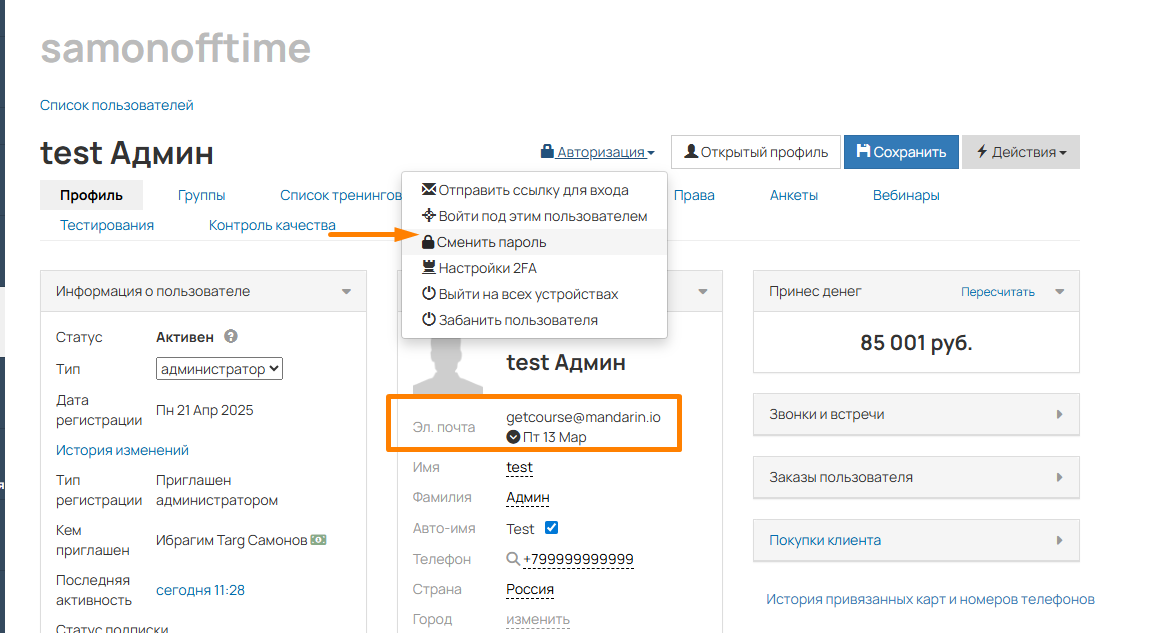Click Пересчитать link in Принес денег
1153x633 pixels.
tap(998, 292)
